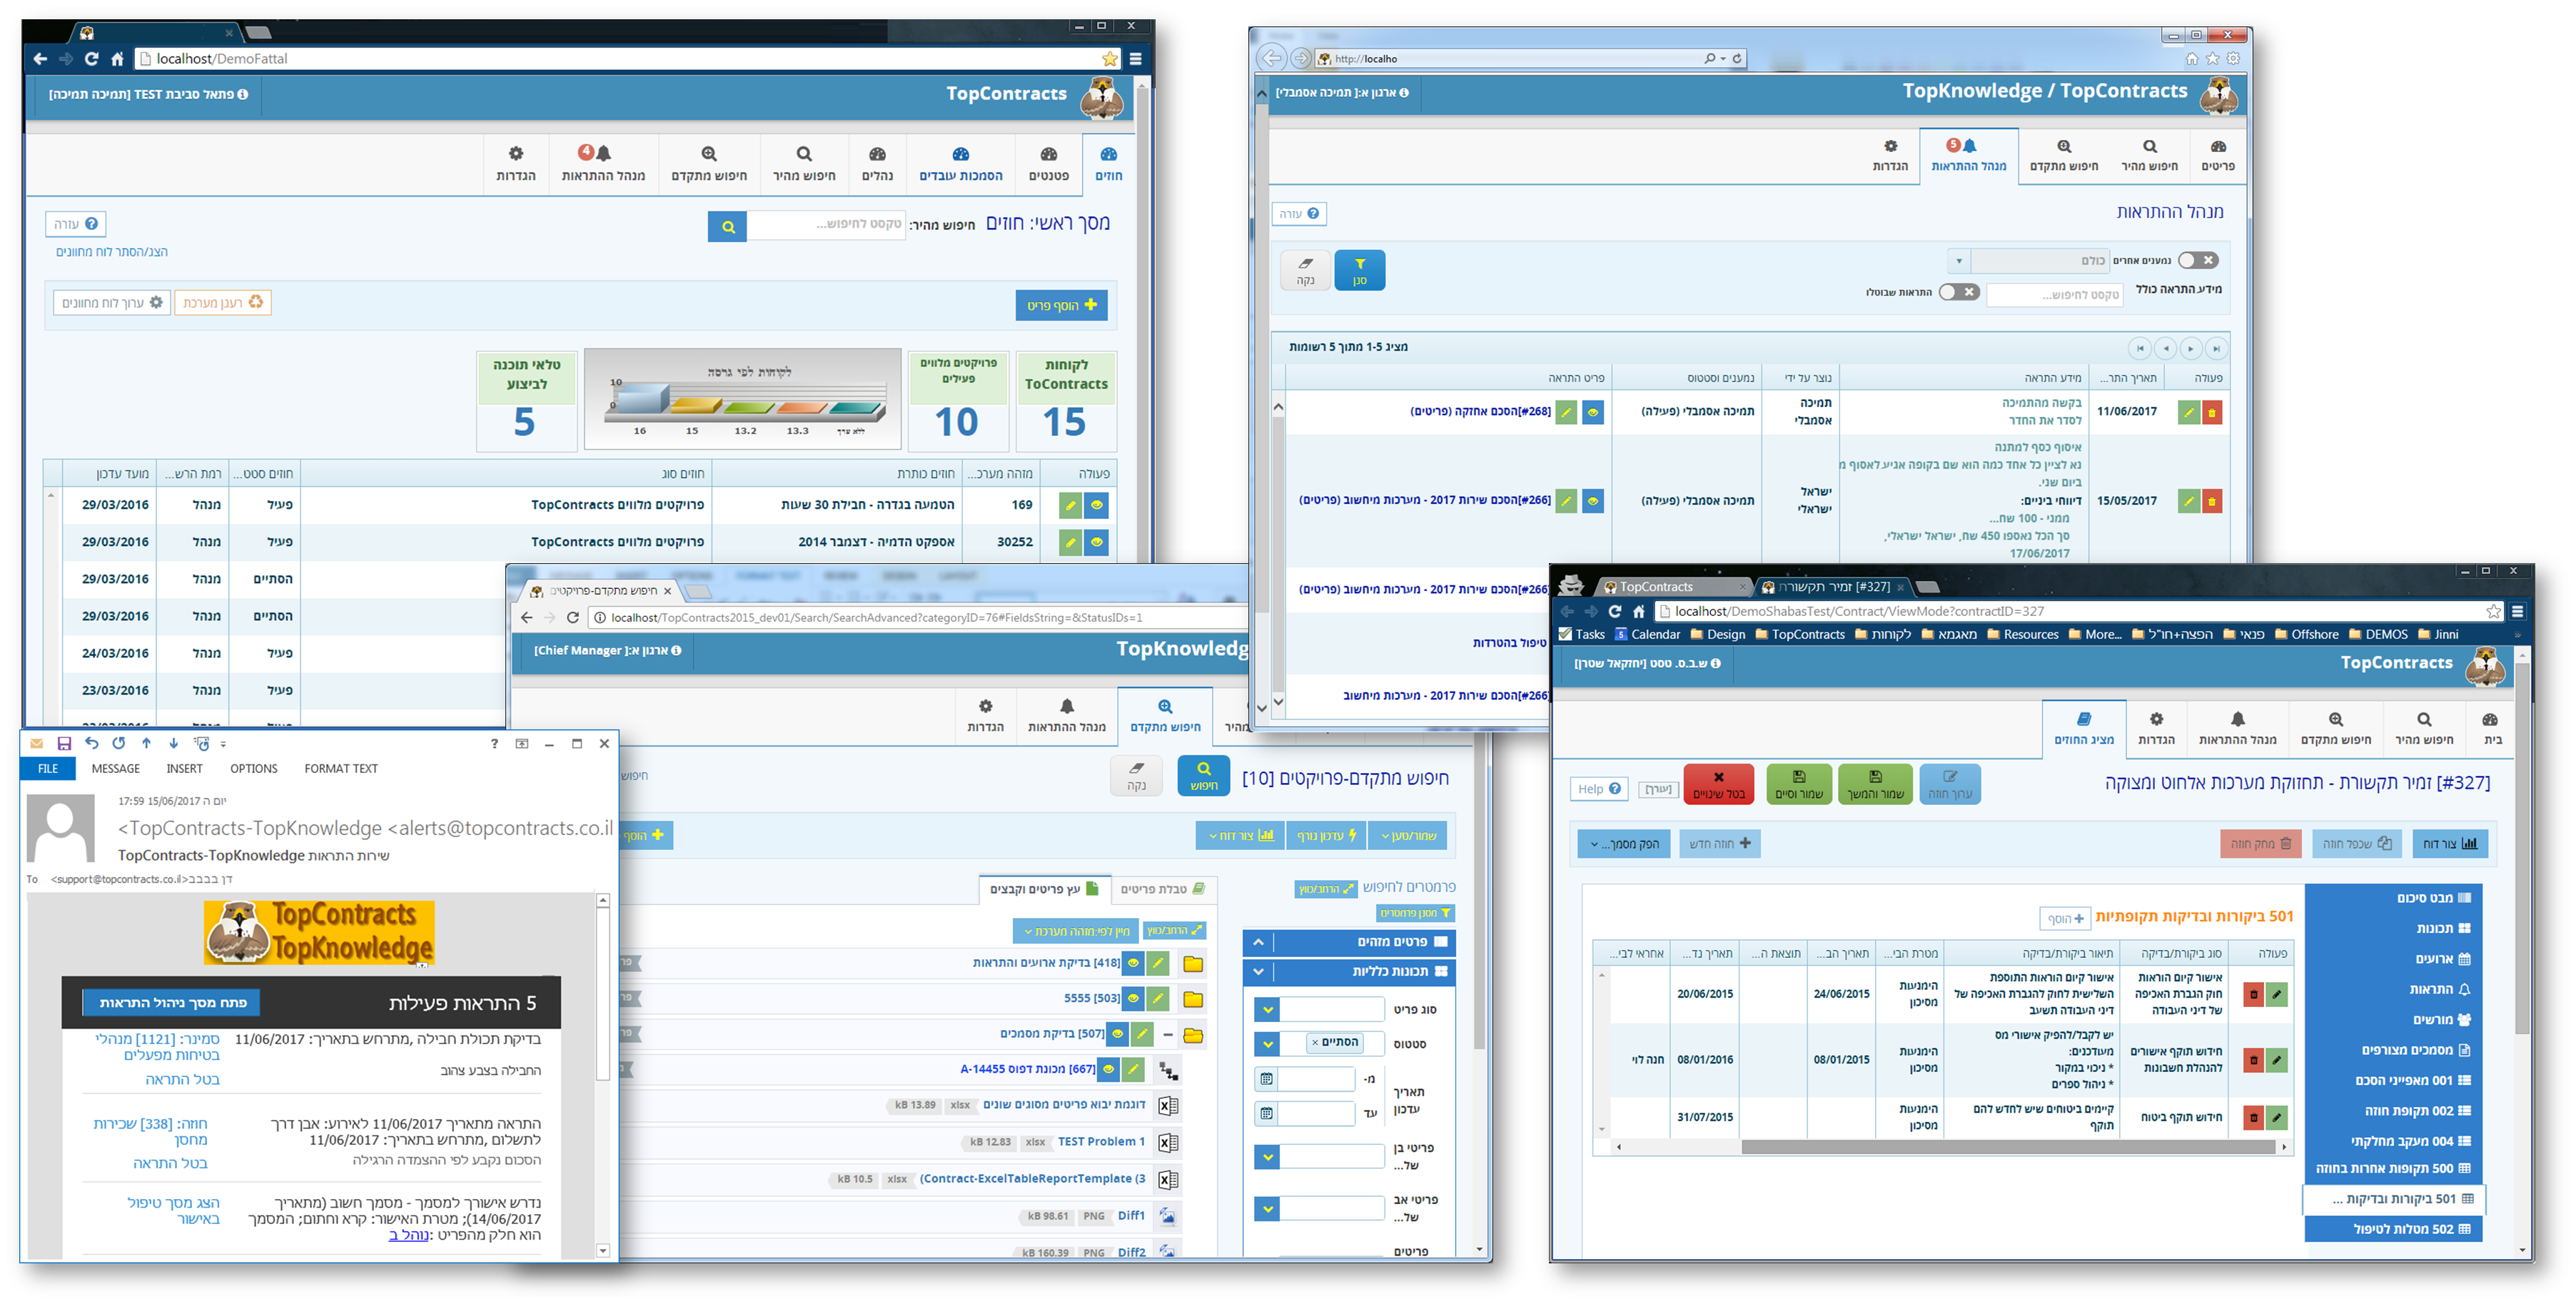Open the סוג פריט dropdown
Screen dimensions: 2576x1304
[x=1267, y=1010]
